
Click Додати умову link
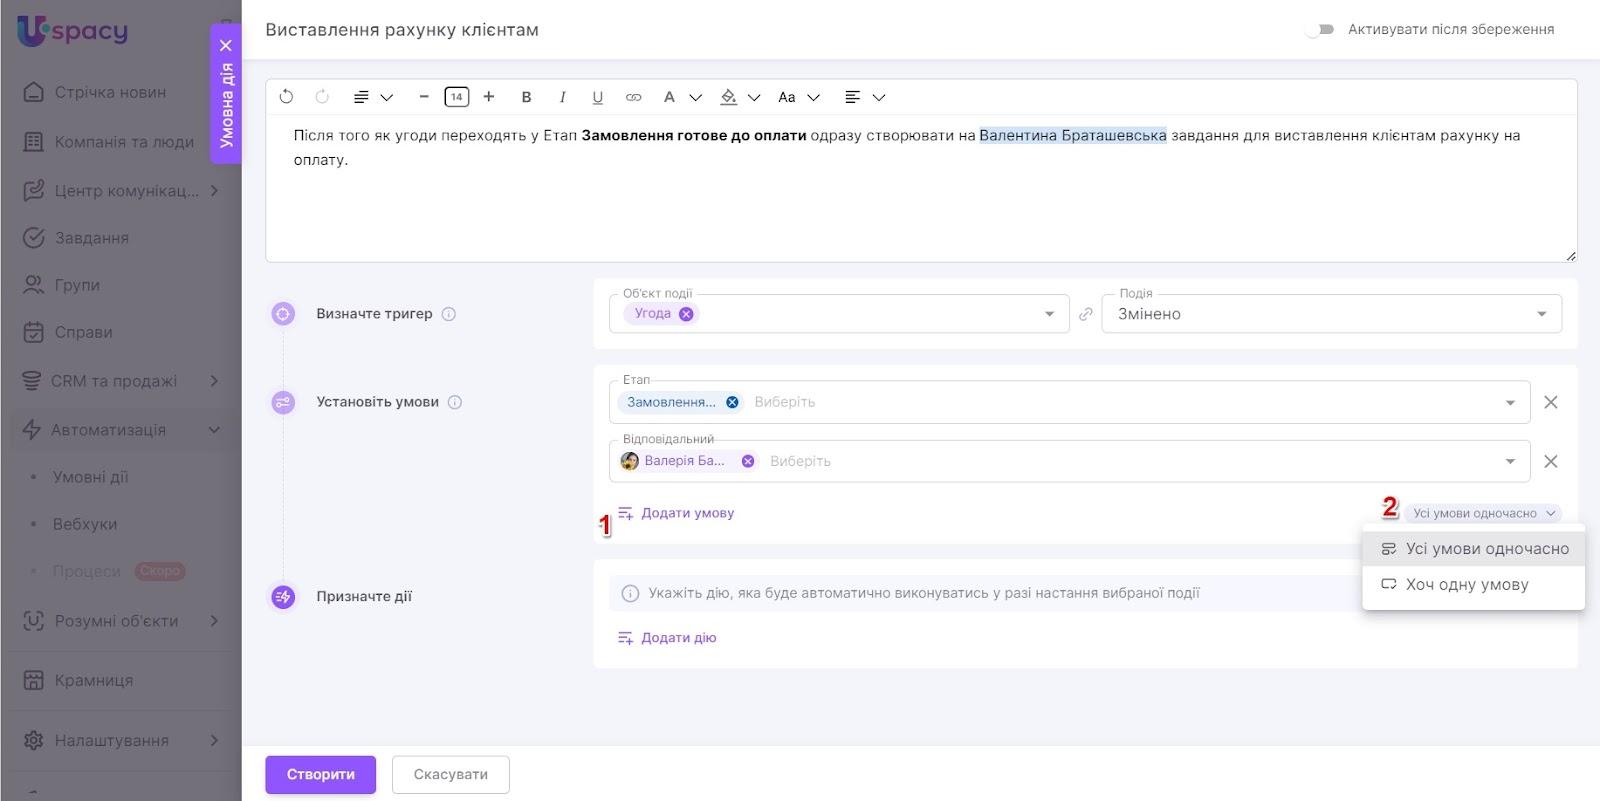[687, 513]
